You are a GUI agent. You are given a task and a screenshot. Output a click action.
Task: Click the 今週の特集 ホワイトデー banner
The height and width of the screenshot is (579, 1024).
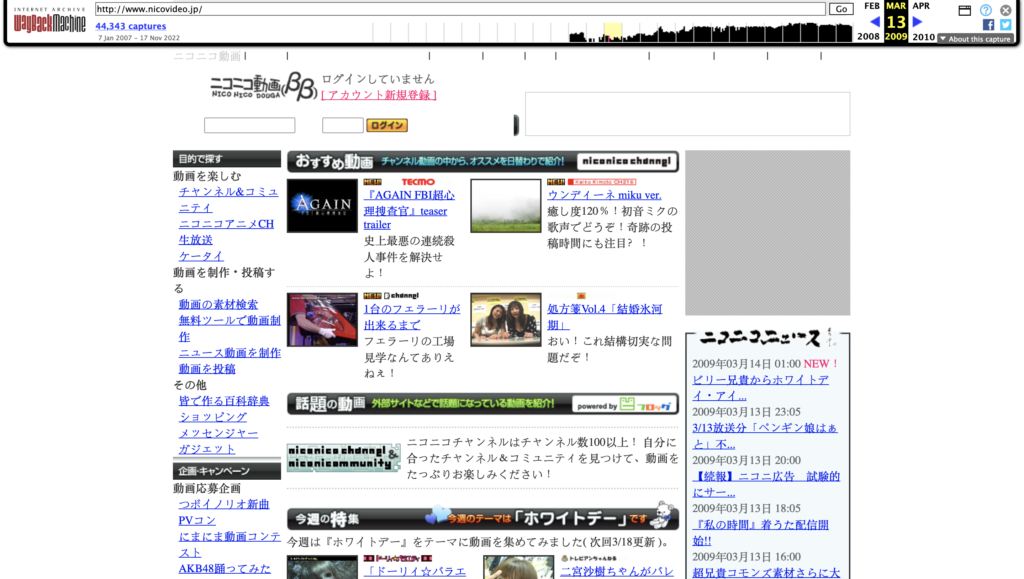point(483,517)
